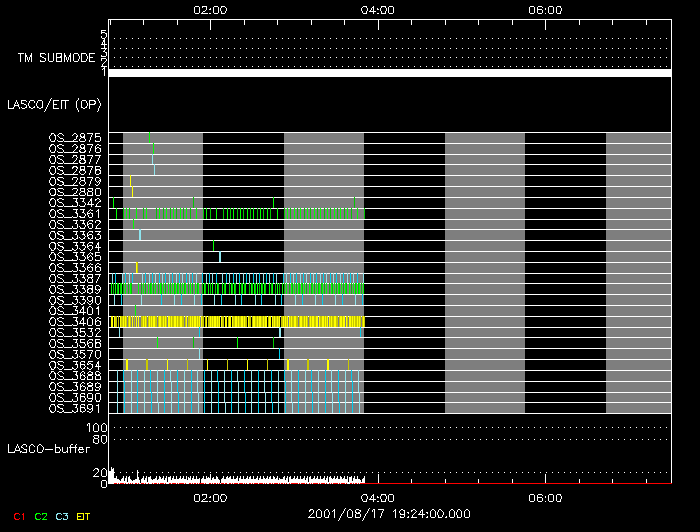Select the OS_3406 row label
Screen dimensions: 700x532
point(75,321)
